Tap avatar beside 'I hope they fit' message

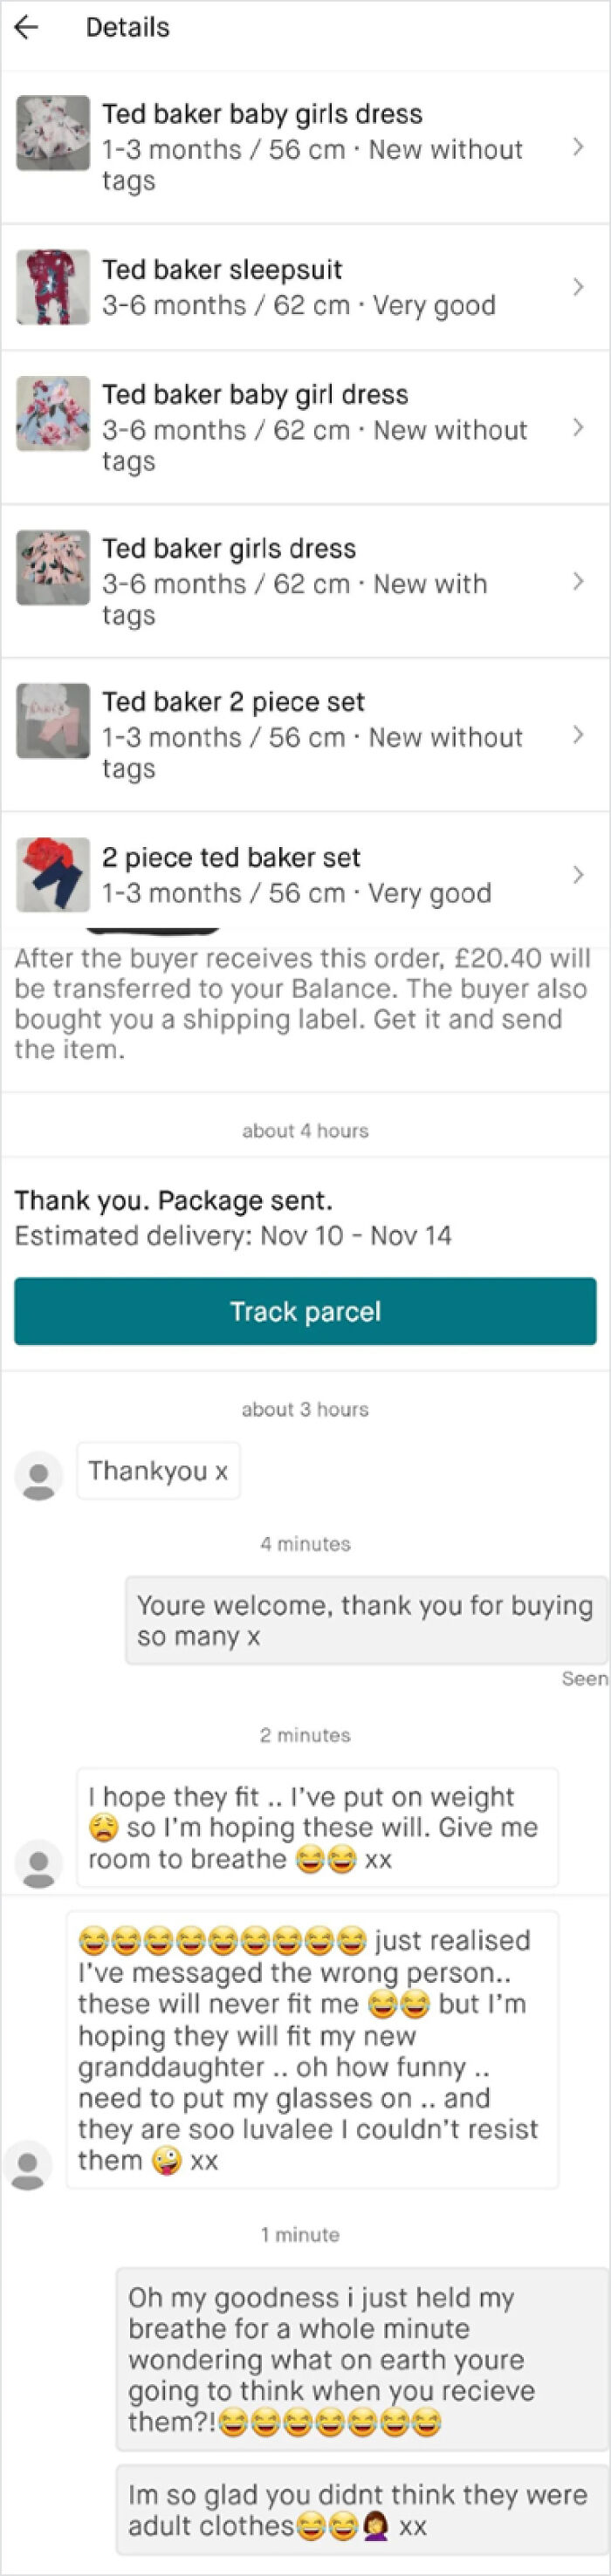tap(39, 1864)
